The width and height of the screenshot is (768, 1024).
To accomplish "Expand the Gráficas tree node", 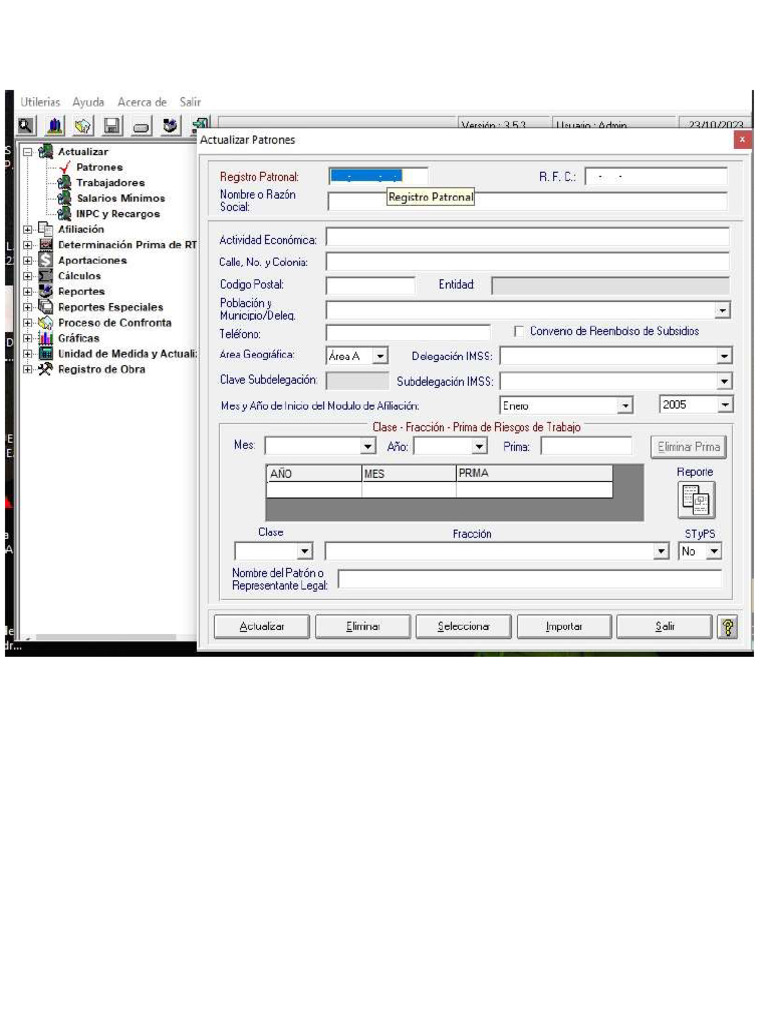I will click(27, 338).
